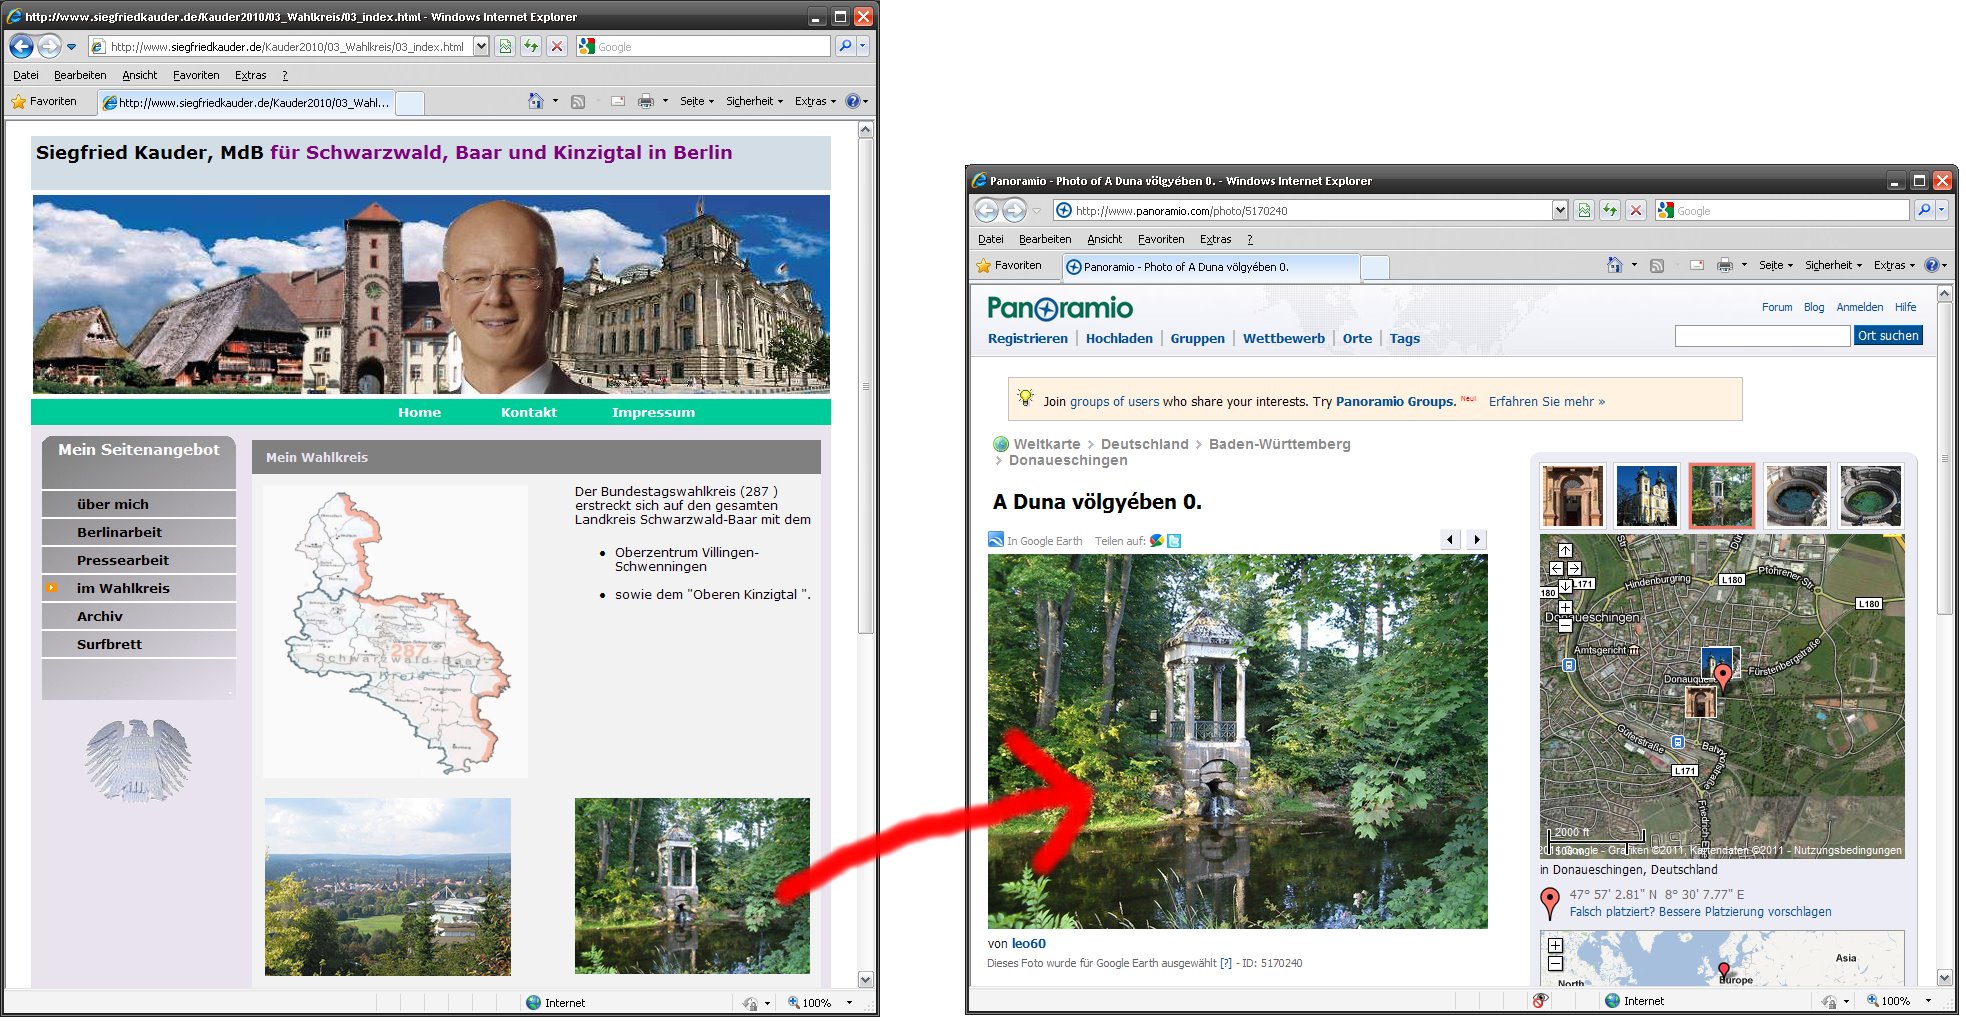Click Forward button in Panoramio browser window
The image size is (1966, 1021).
click(x=1014, y=210)
